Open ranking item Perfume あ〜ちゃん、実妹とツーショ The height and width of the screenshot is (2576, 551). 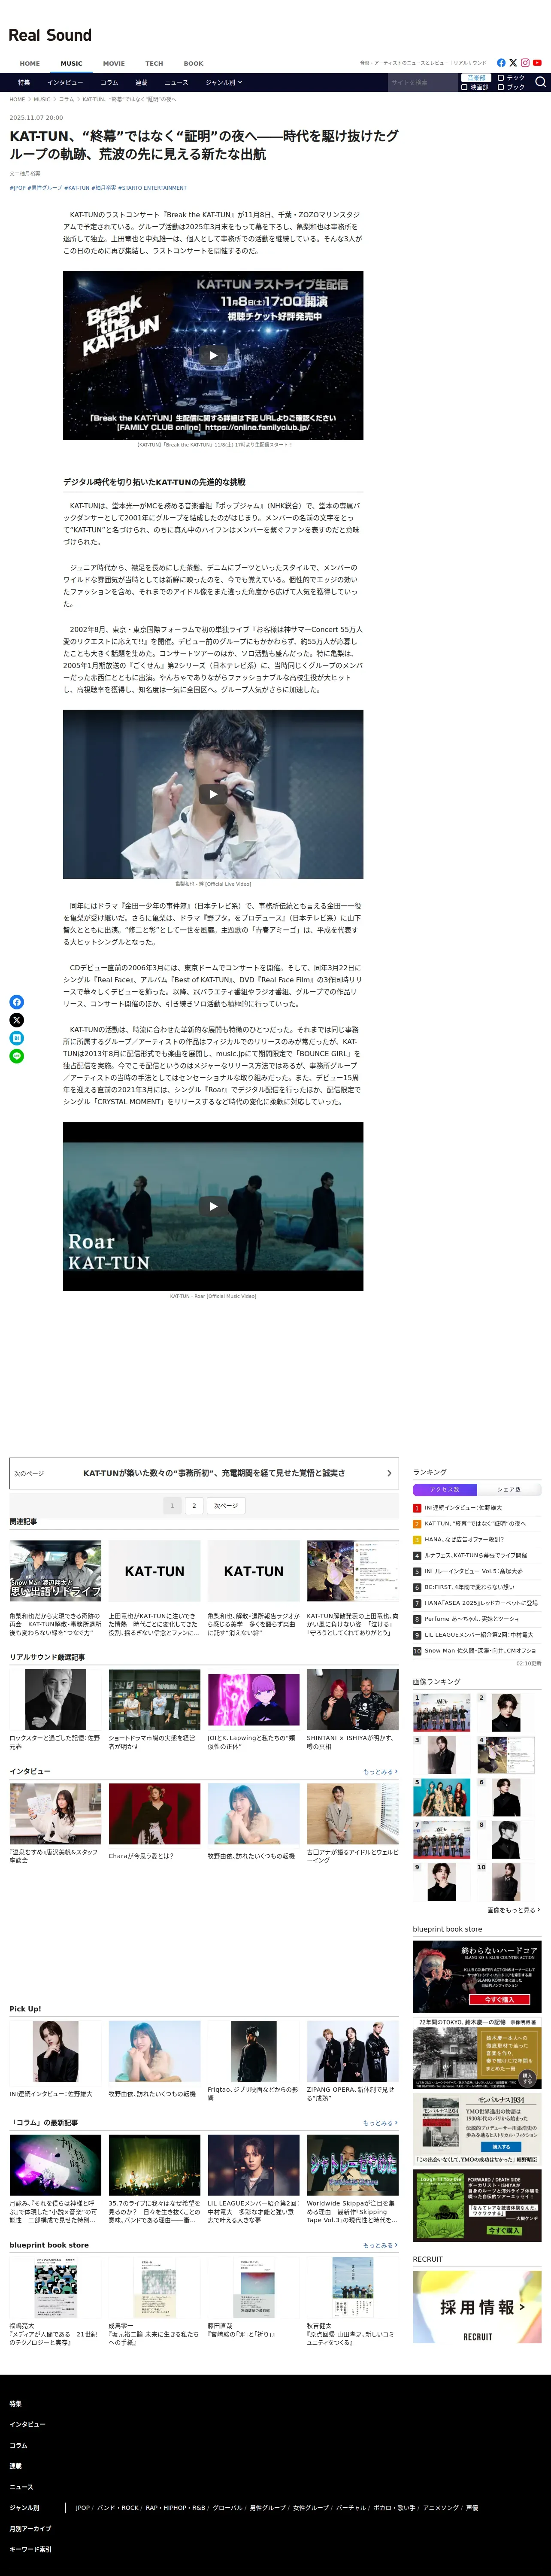(x=473, y=1619)
